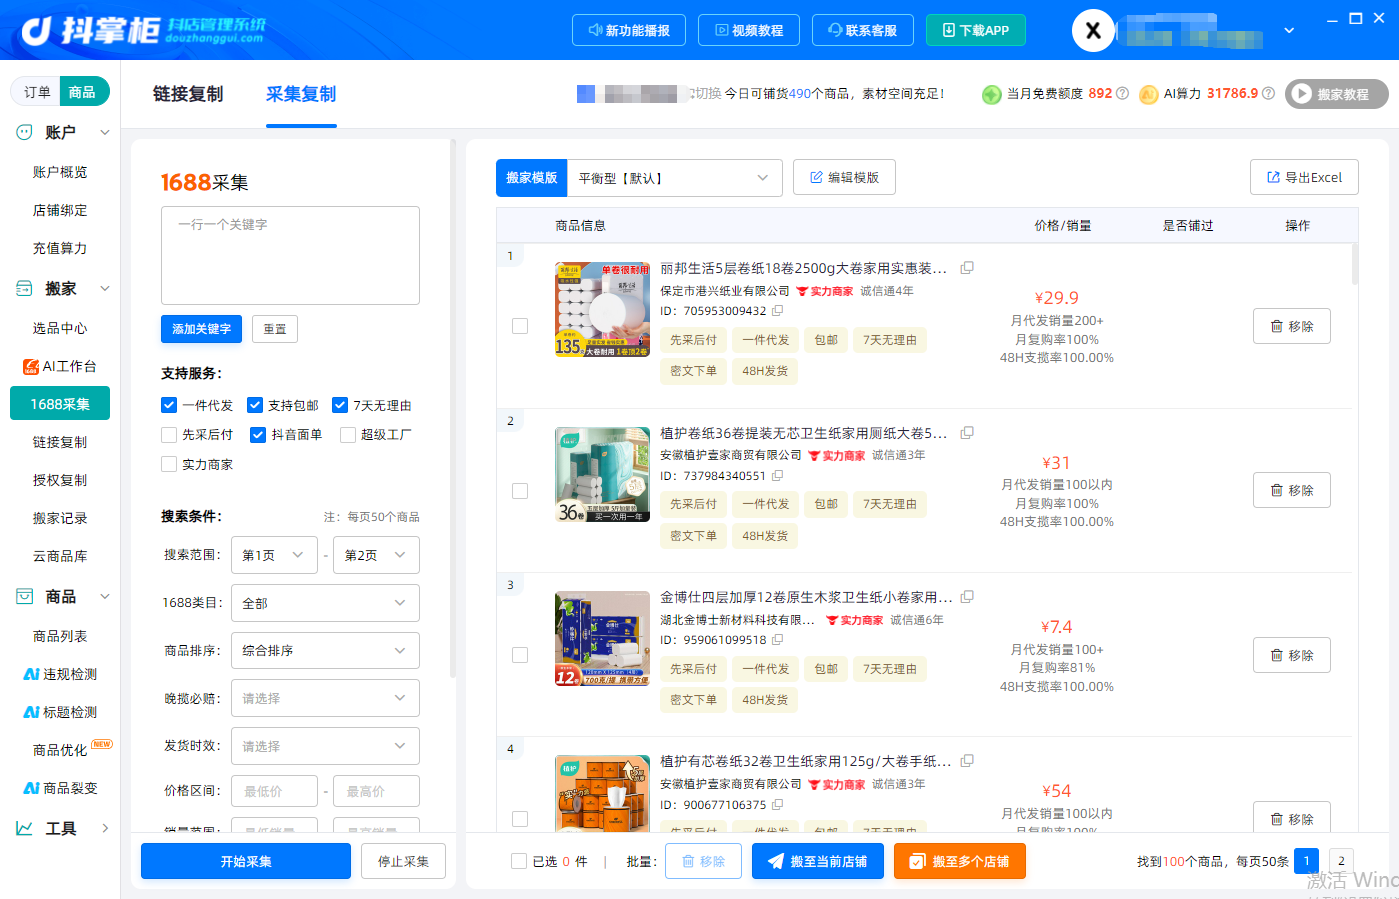This screenshot has width=1399, height=899.
Task: Open help for 当月免费额度 question mark
Action: point(1123,93)
